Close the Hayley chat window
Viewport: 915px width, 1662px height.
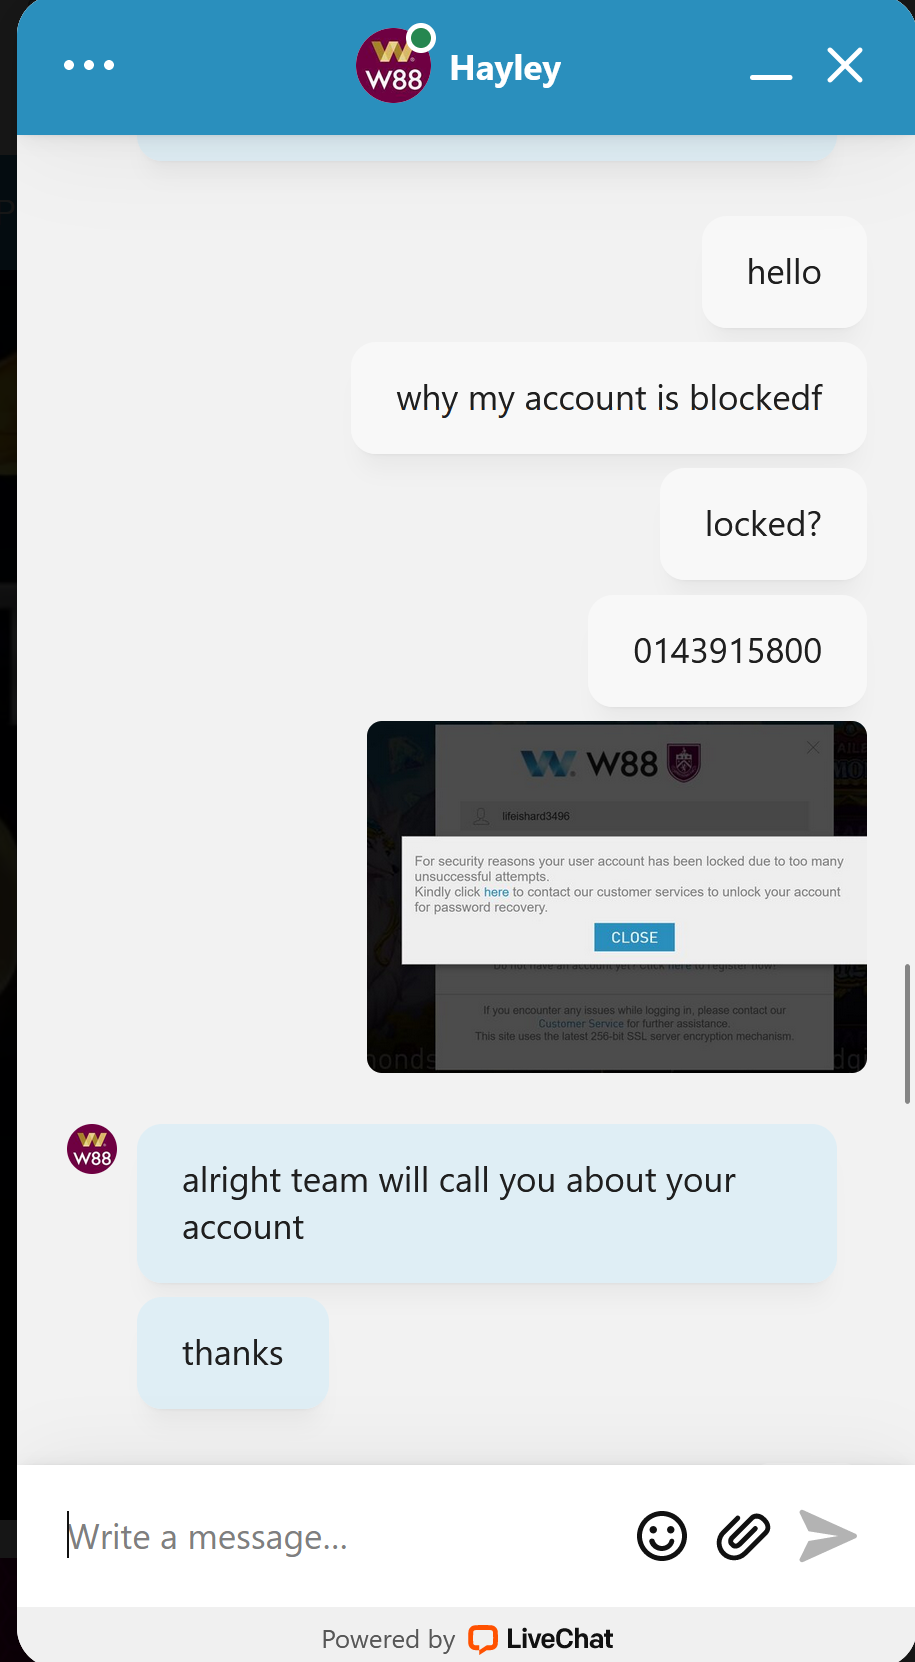(845, 66)
